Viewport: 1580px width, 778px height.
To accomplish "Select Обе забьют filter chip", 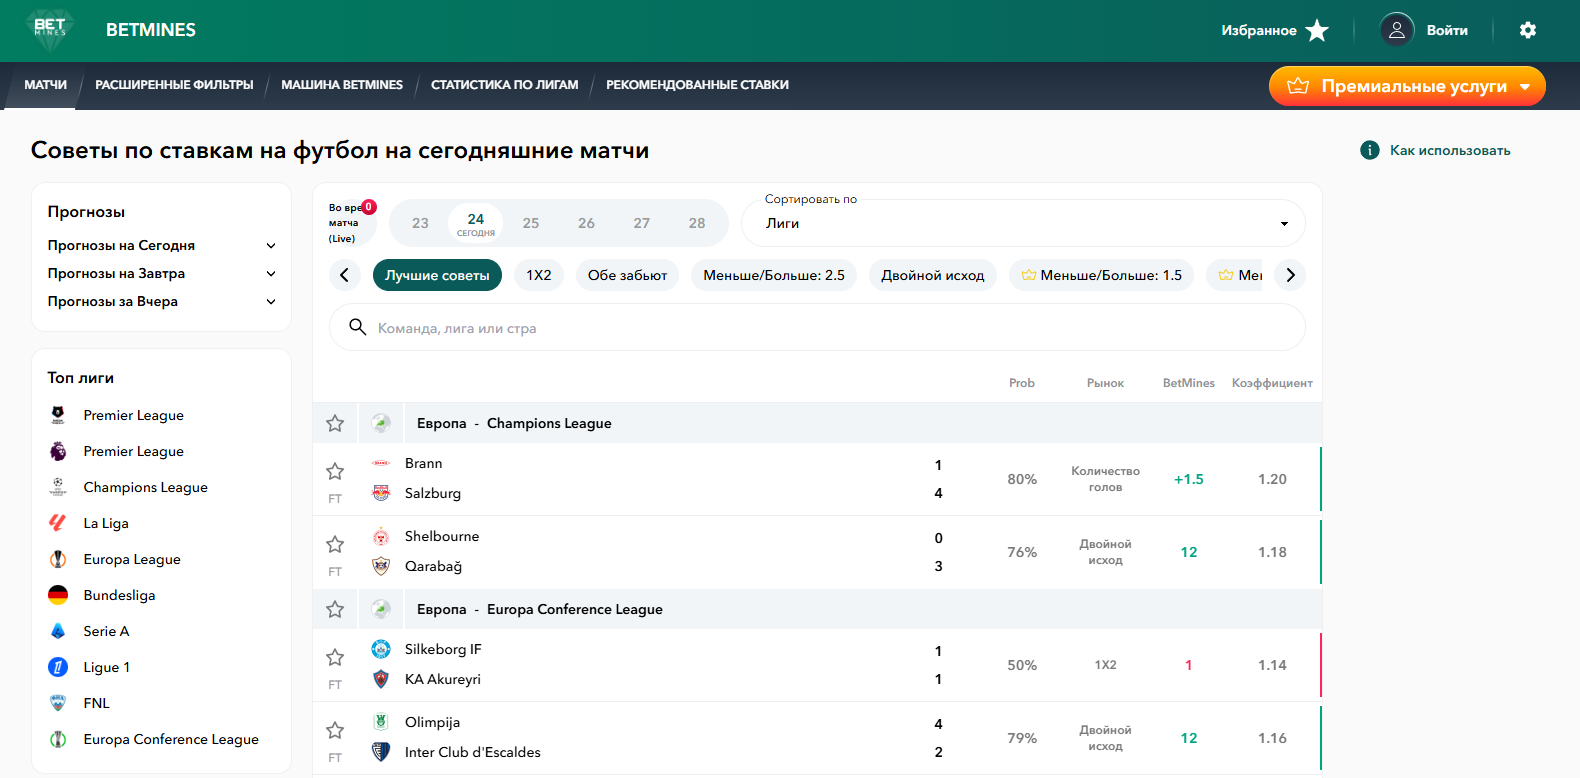I will [x=627, y=275].
